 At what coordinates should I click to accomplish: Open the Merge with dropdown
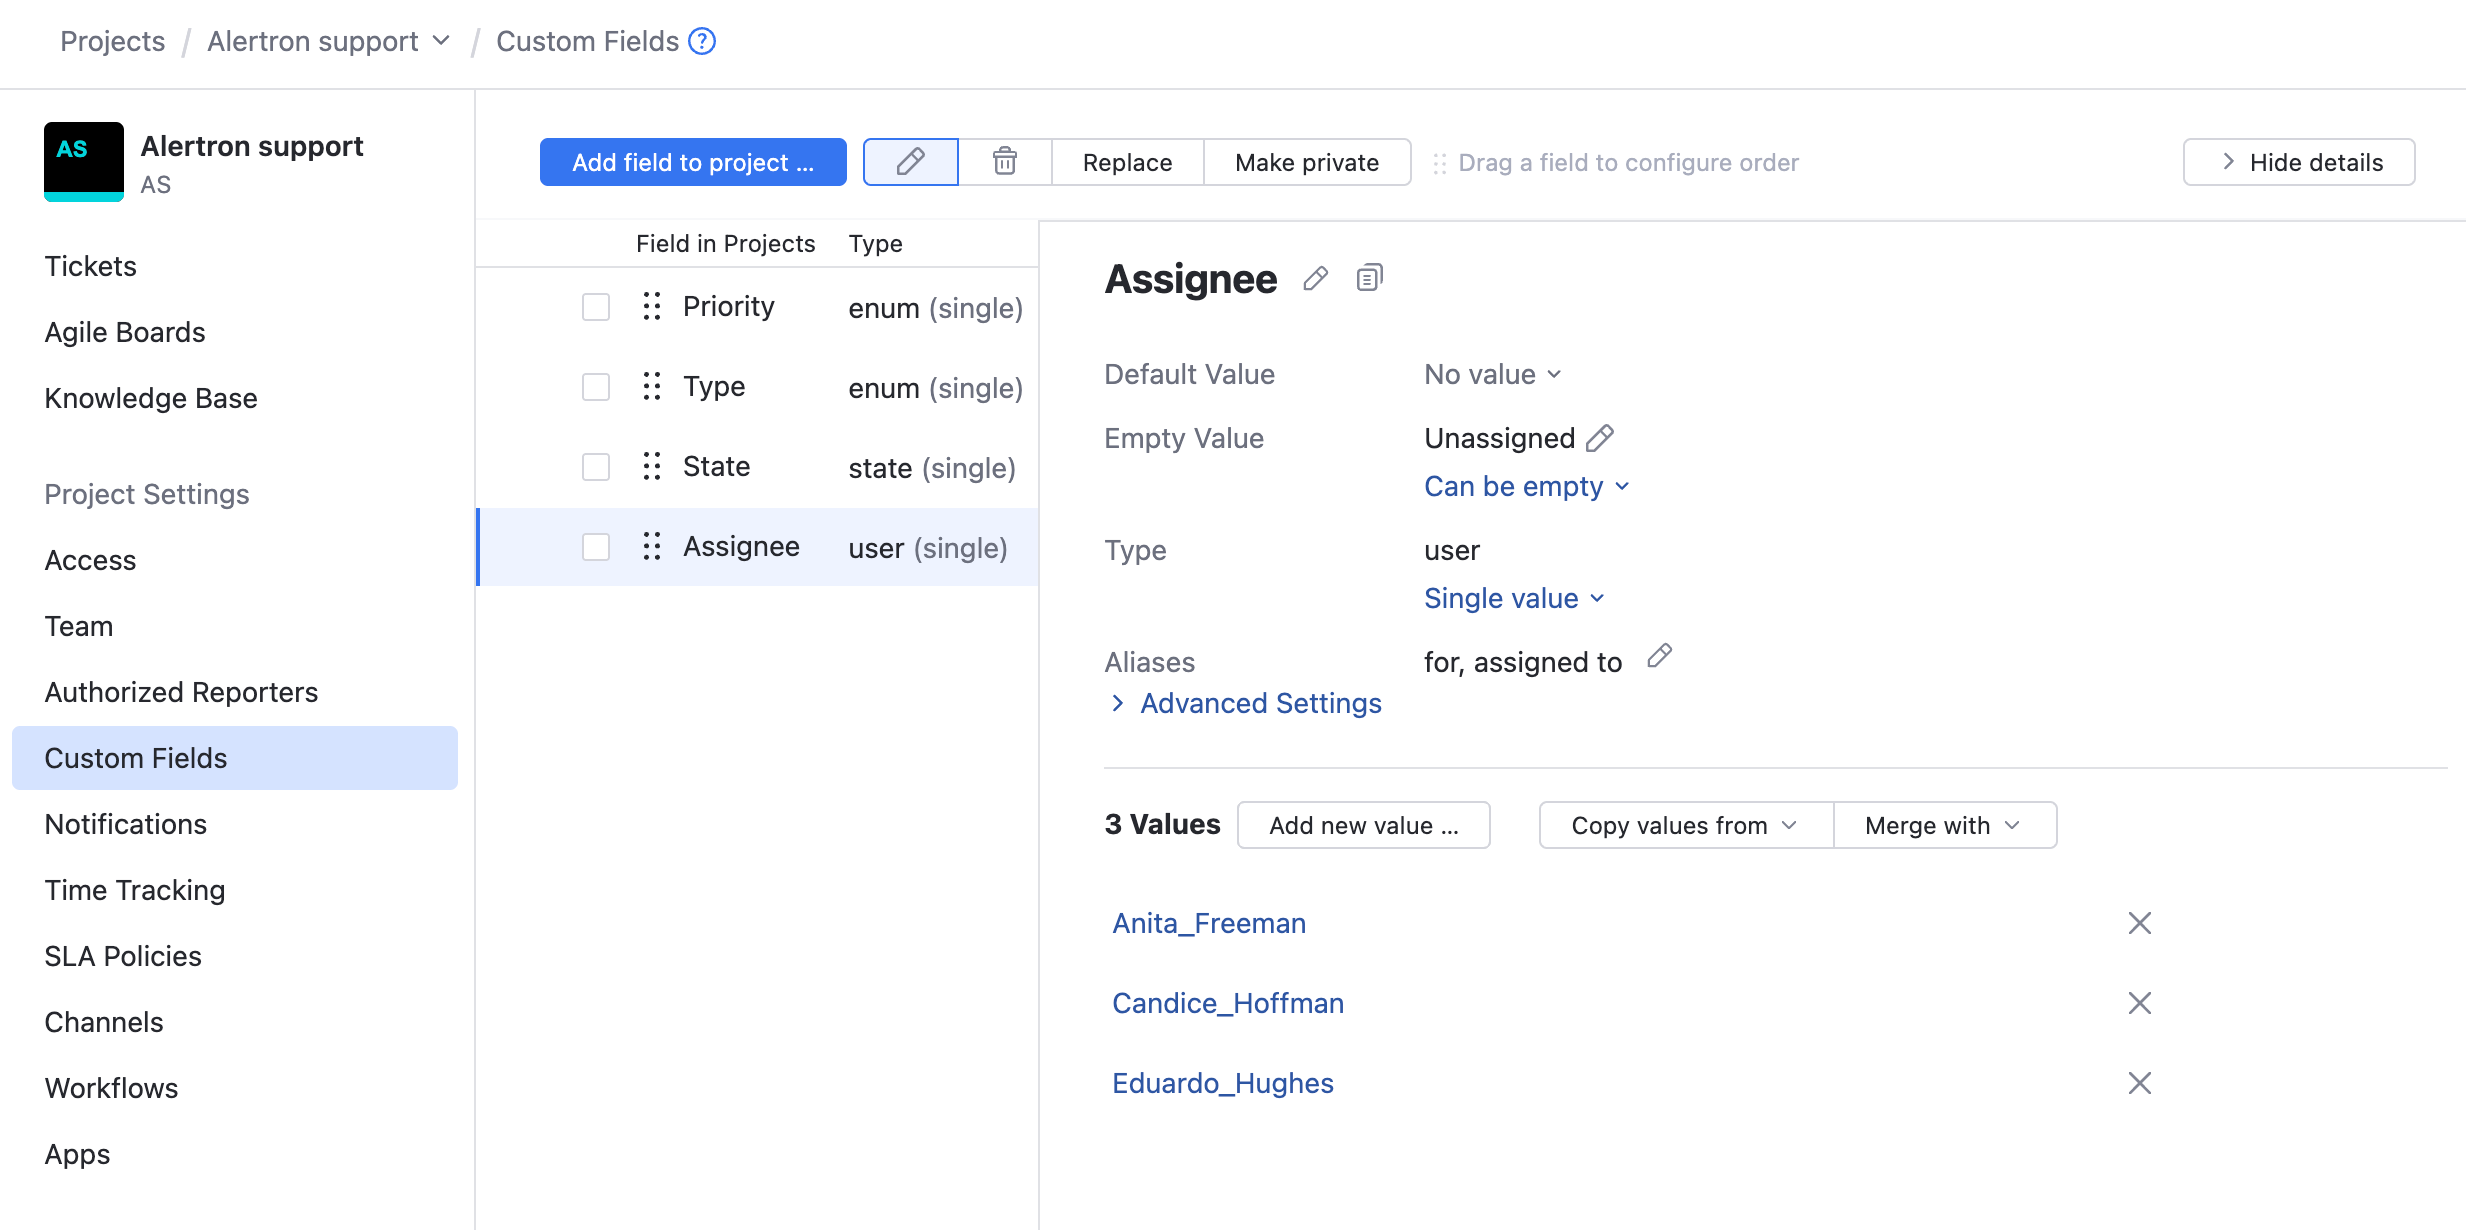click(1944, 824)
